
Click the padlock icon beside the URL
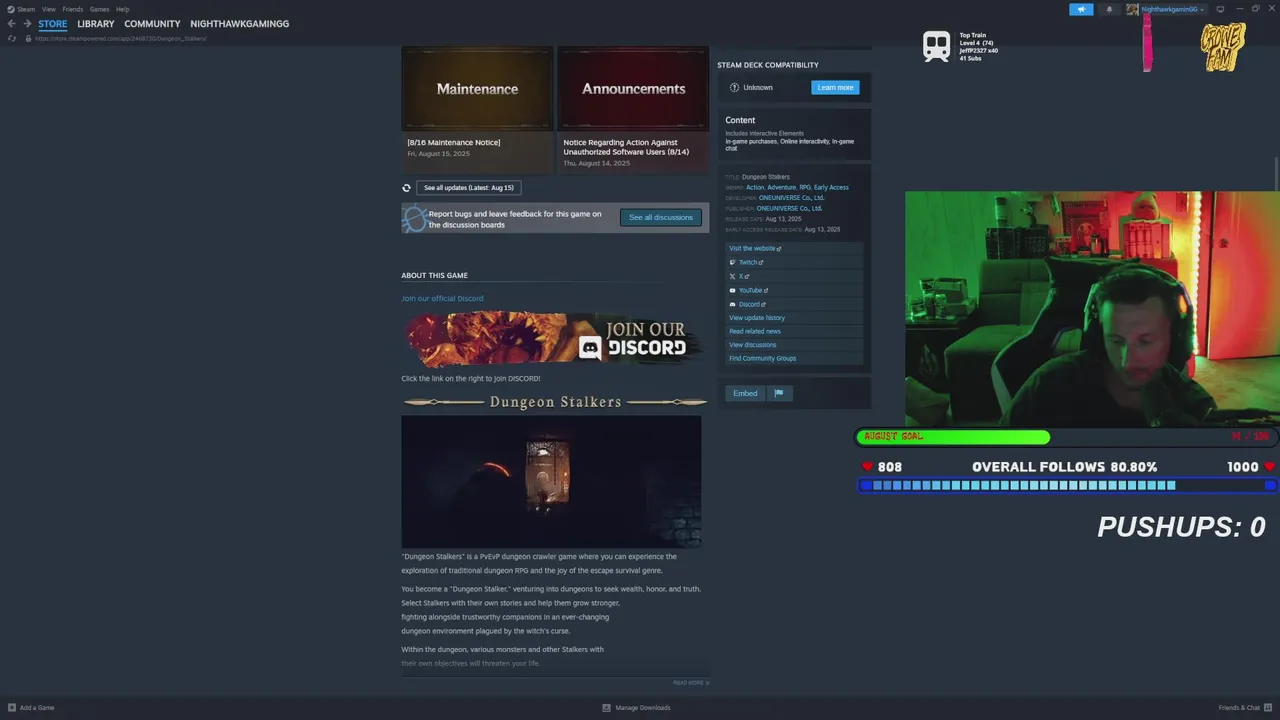[x=28, y=38]
